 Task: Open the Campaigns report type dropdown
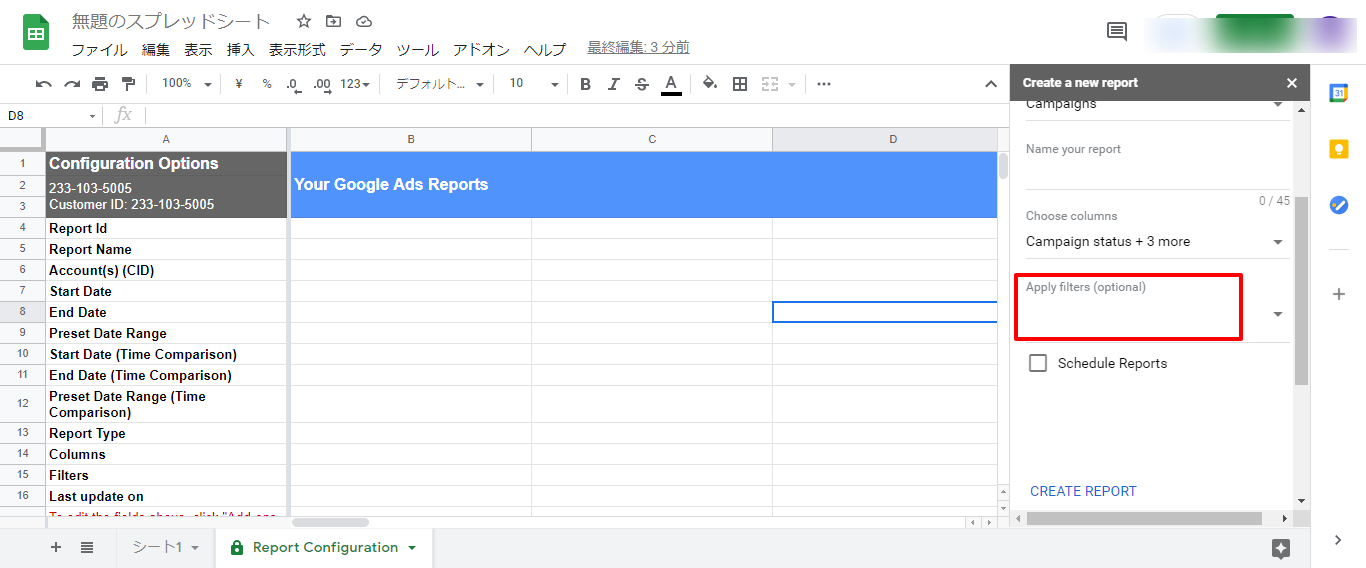point(1156,106)
